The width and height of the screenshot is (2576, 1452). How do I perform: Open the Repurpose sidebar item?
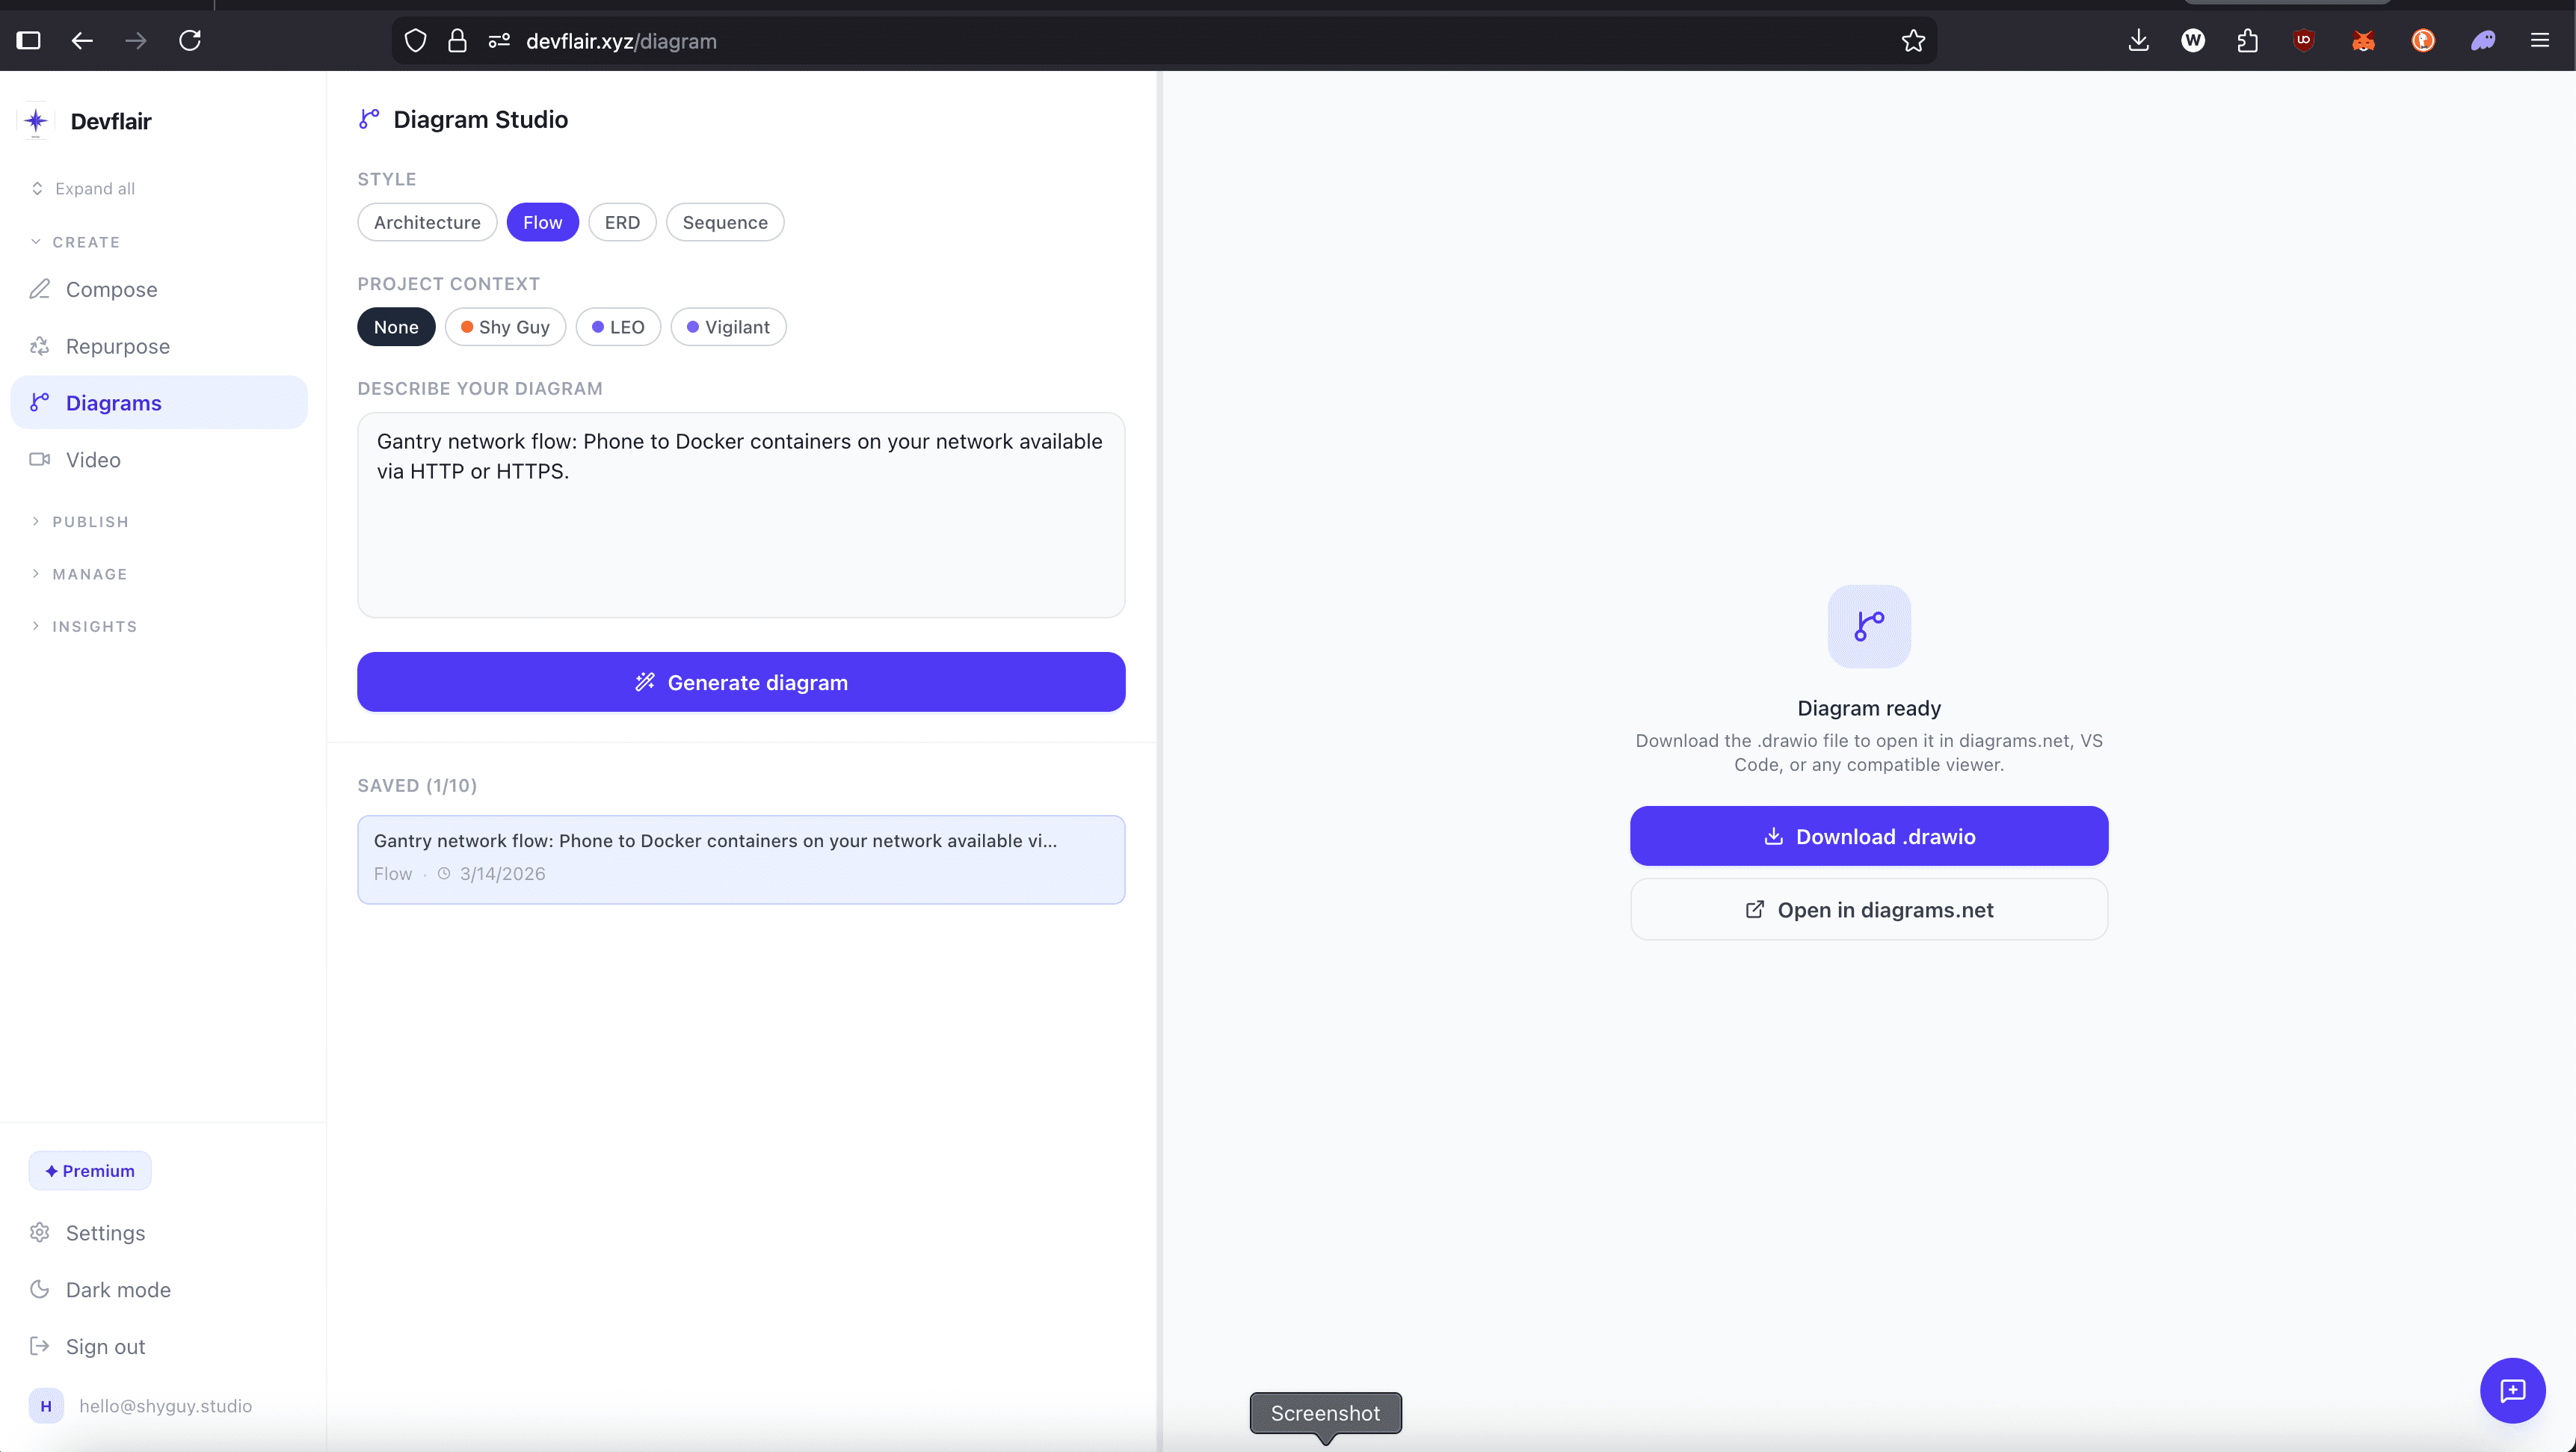click(x=117, y=346)
